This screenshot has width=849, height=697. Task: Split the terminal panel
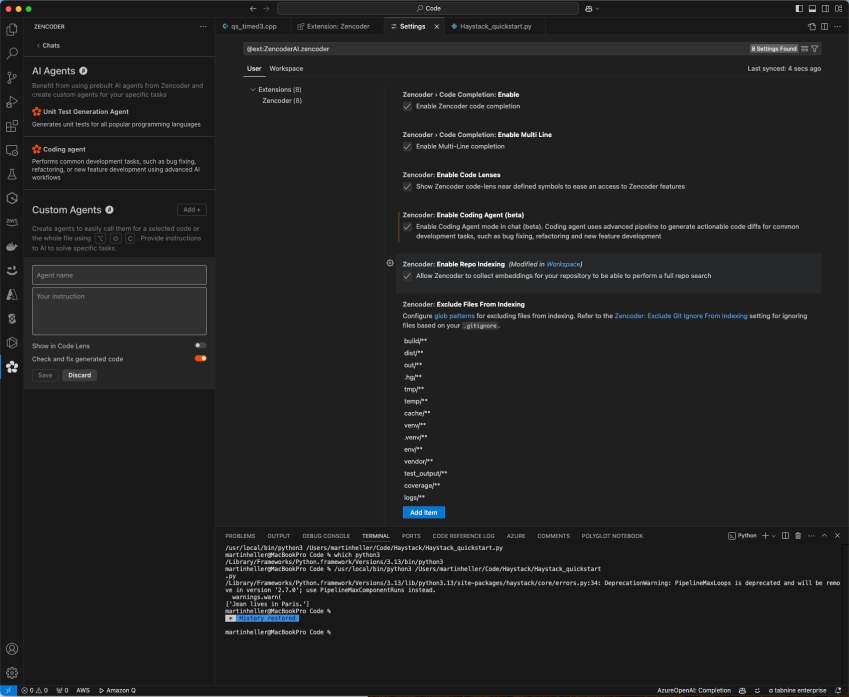(x=786, y=535)
